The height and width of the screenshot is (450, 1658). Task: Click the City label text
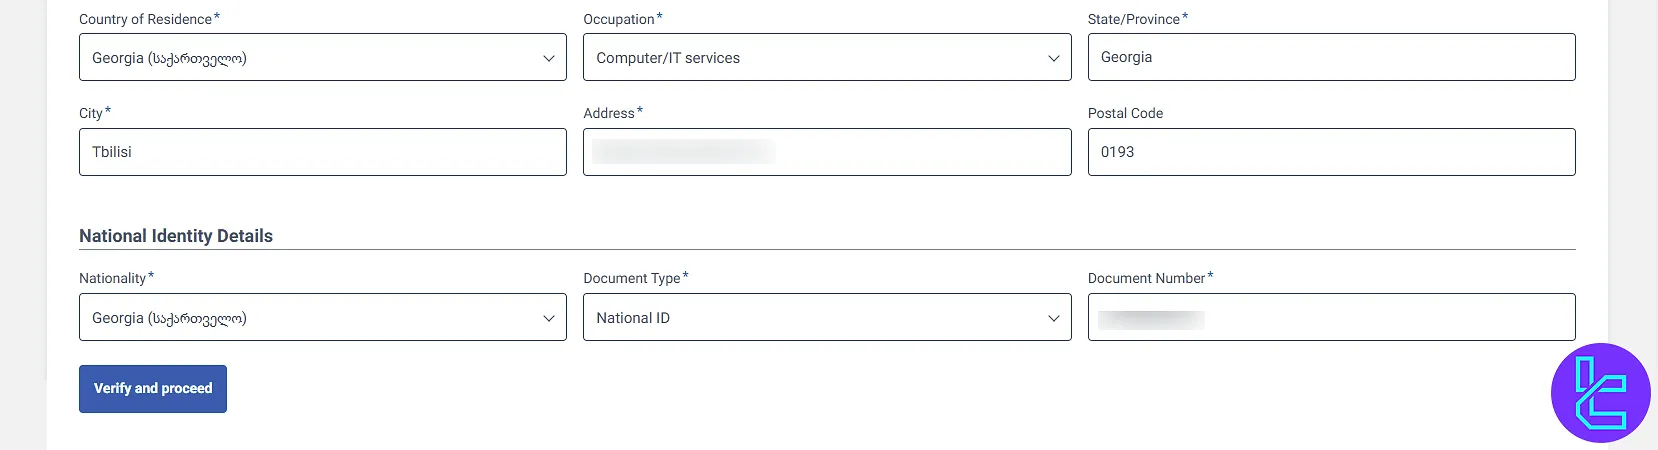click(x=91, y=113)
